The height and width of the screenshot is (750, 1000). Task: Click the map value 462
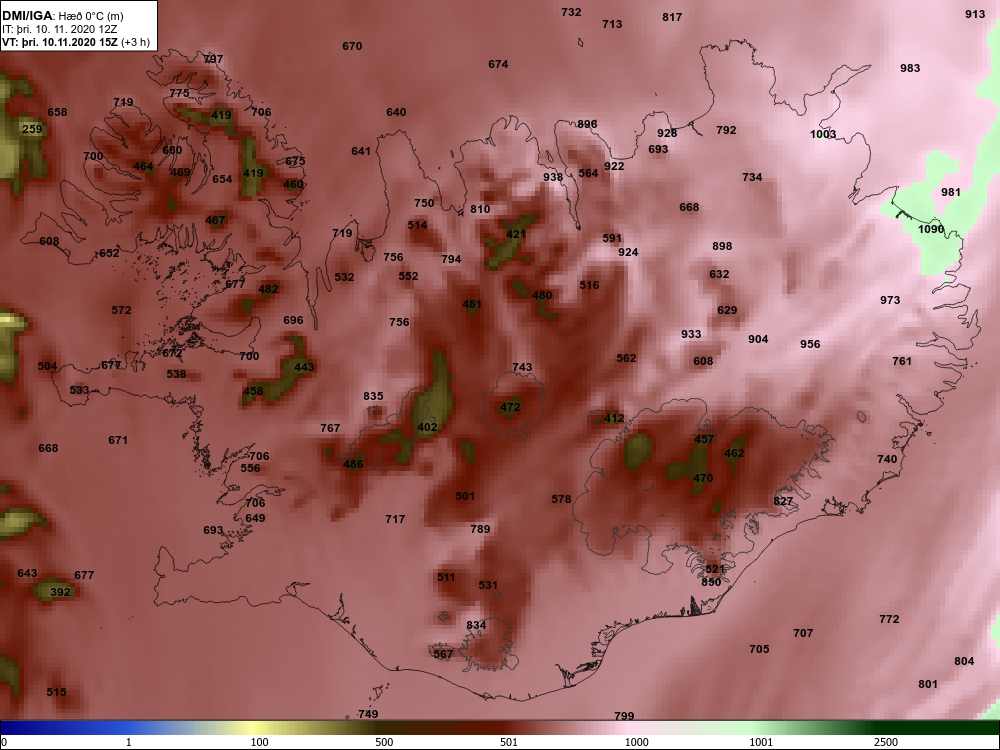coord(734,453)
